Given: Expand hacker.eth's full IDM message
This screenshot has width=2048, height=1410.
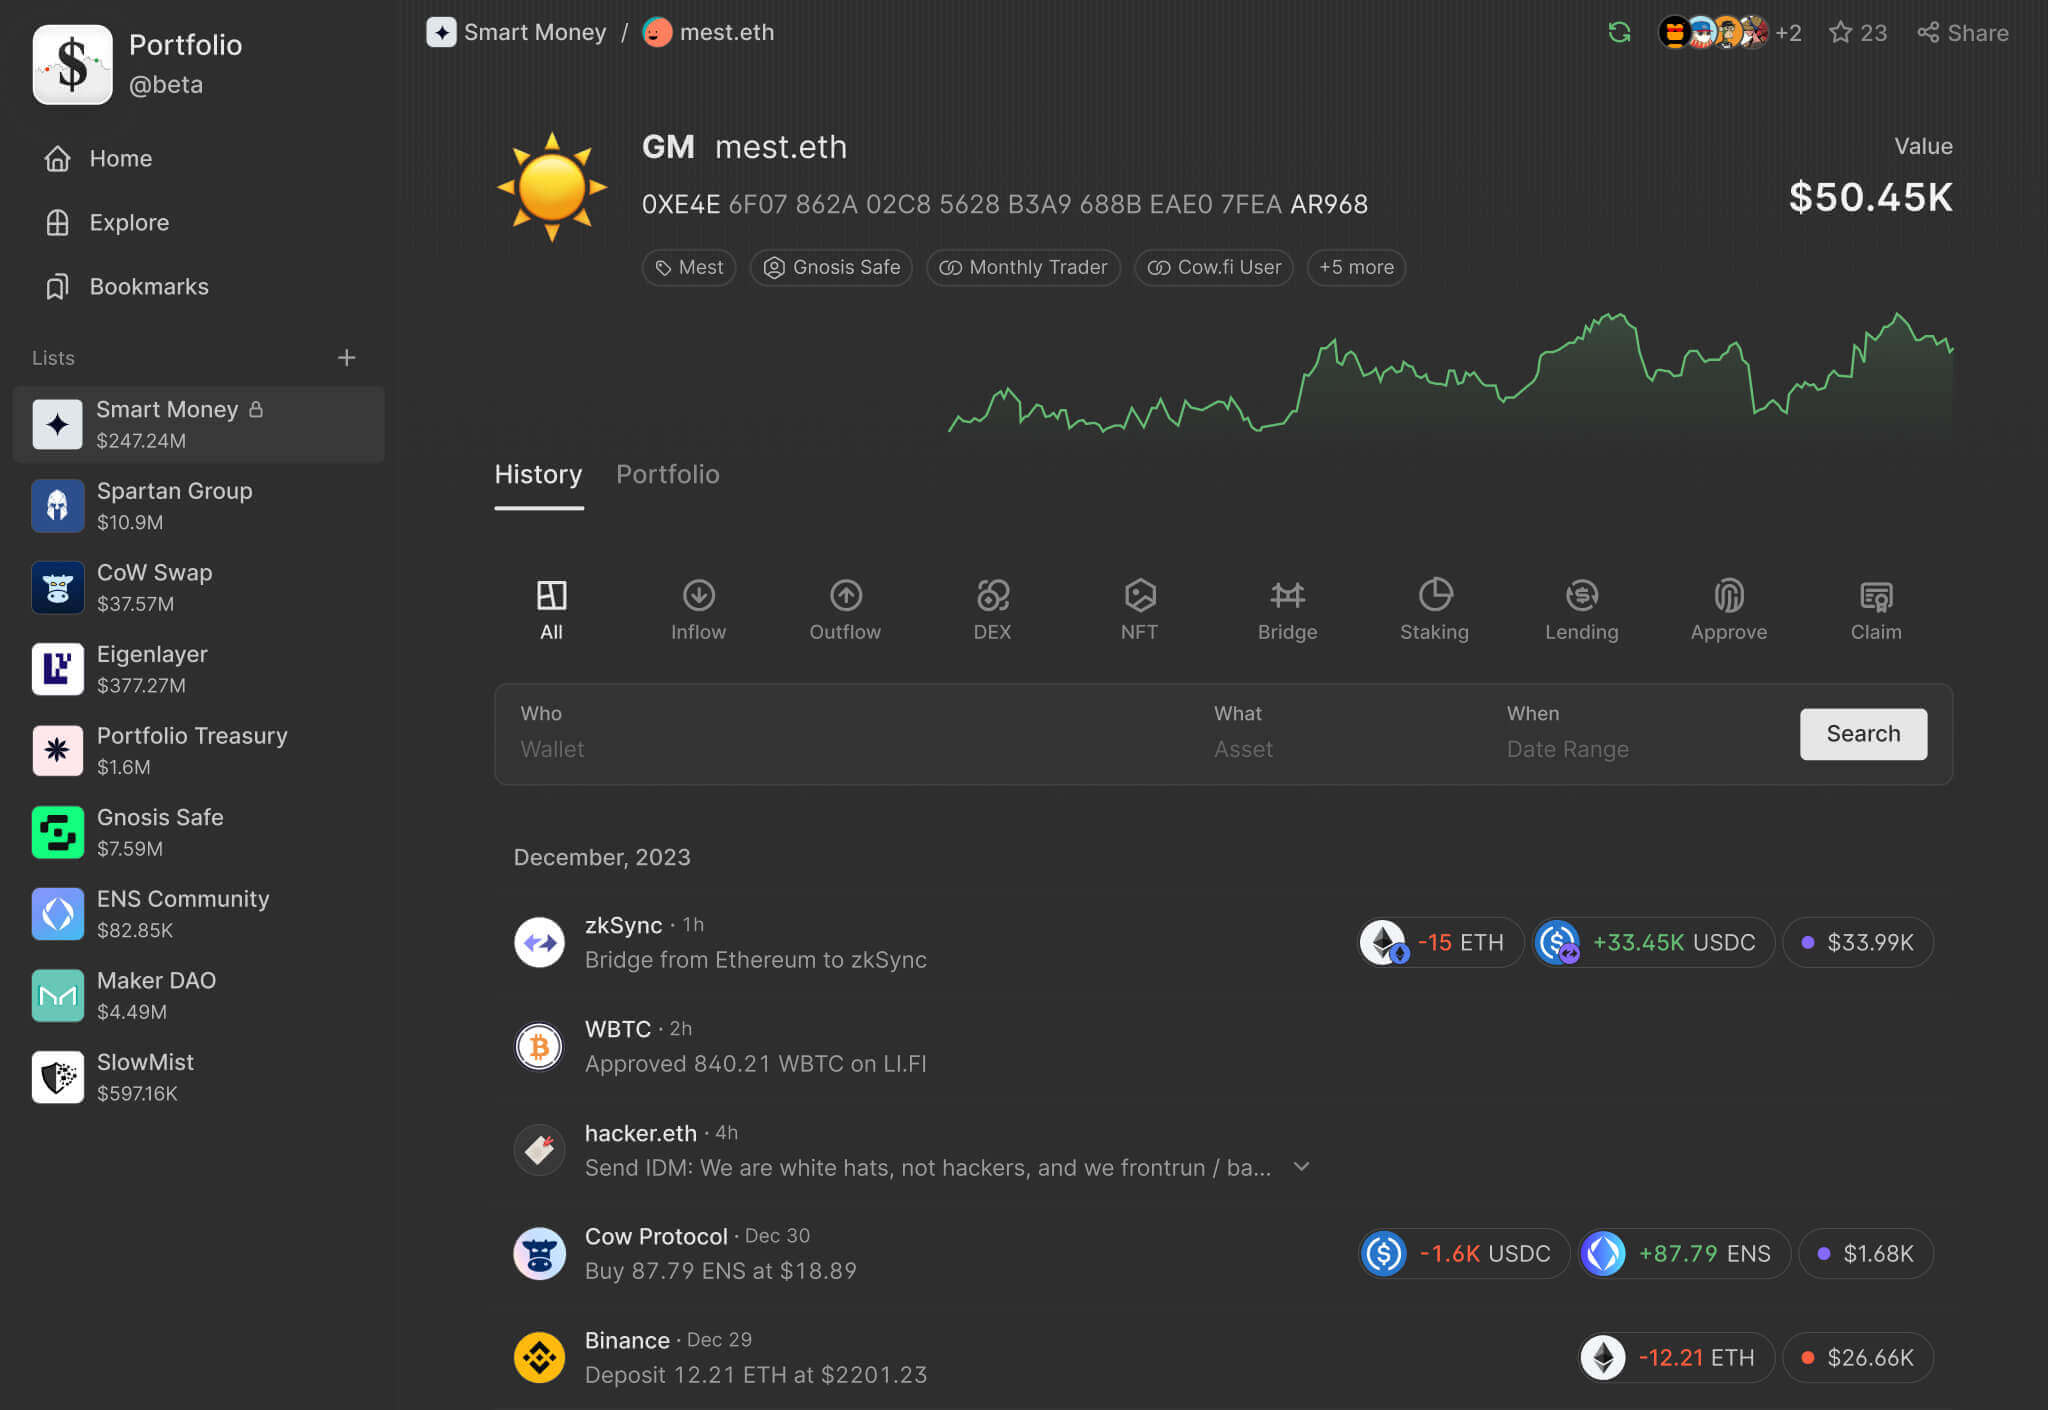Looking at the screenshot, I should pyautogui.click(x=1302, y=1166).
